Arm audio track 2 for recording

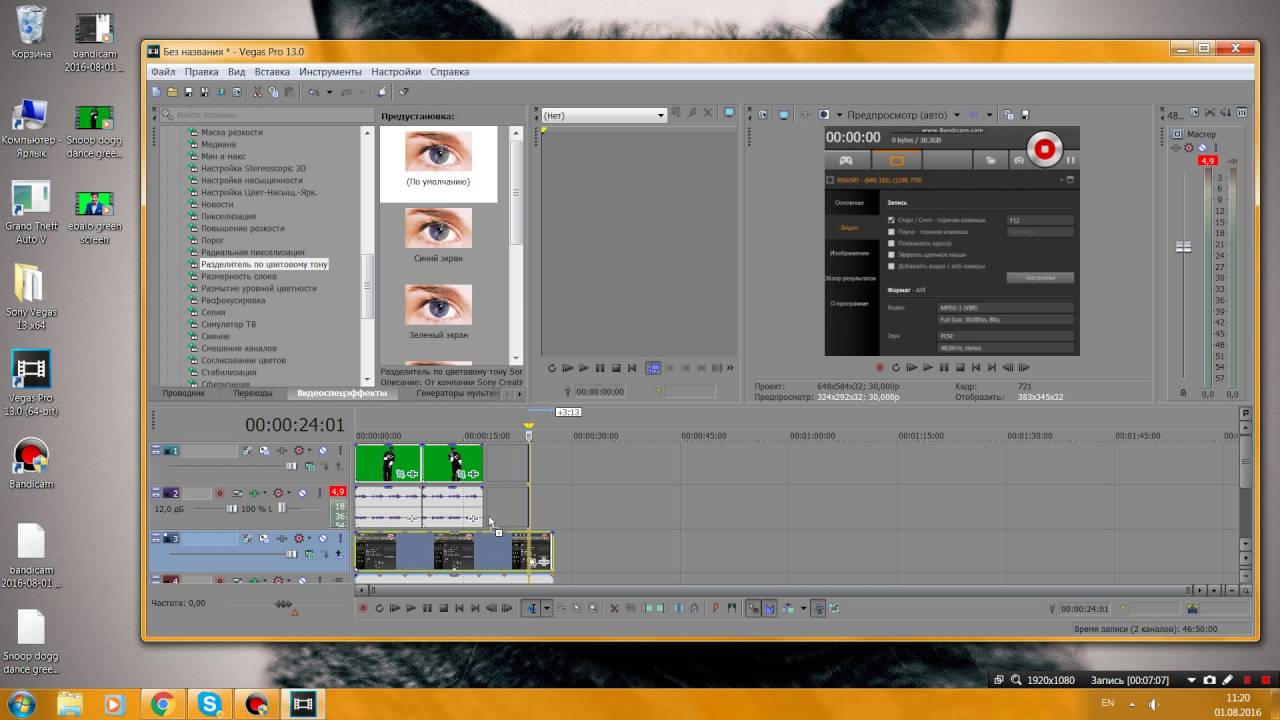coord(219,493)
